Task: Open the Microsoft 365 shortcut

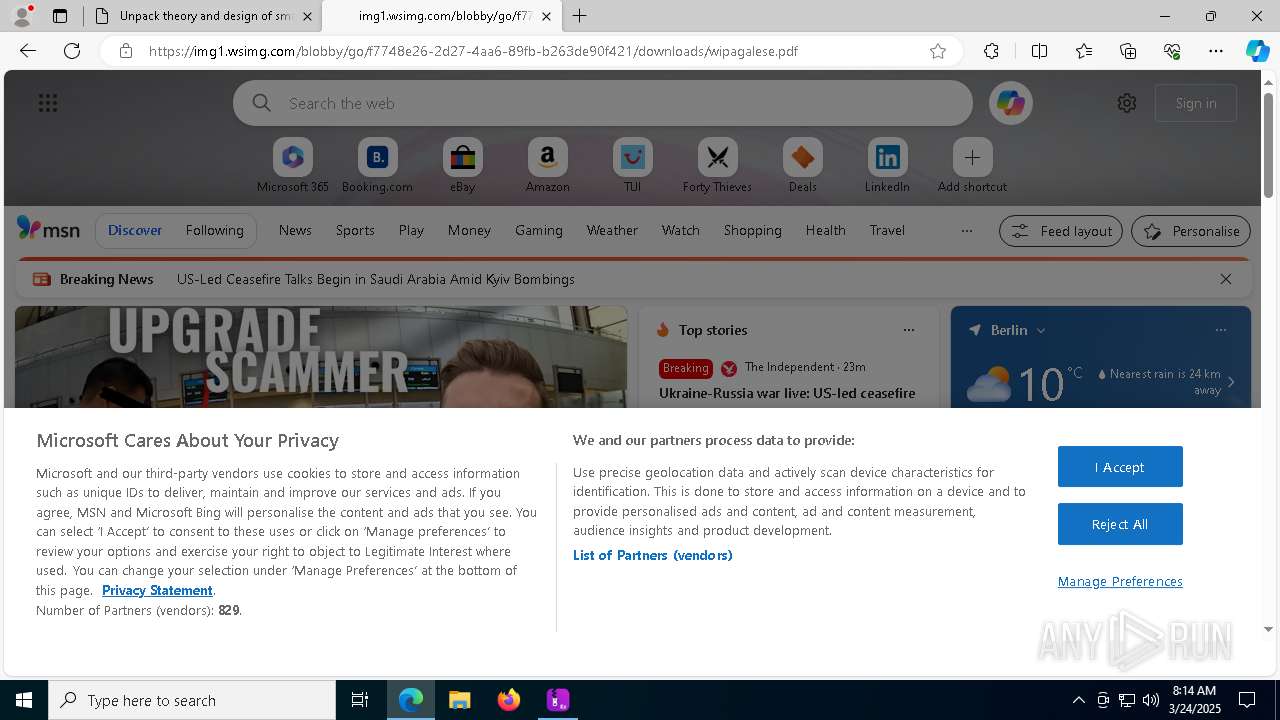Action: point(293,166)
